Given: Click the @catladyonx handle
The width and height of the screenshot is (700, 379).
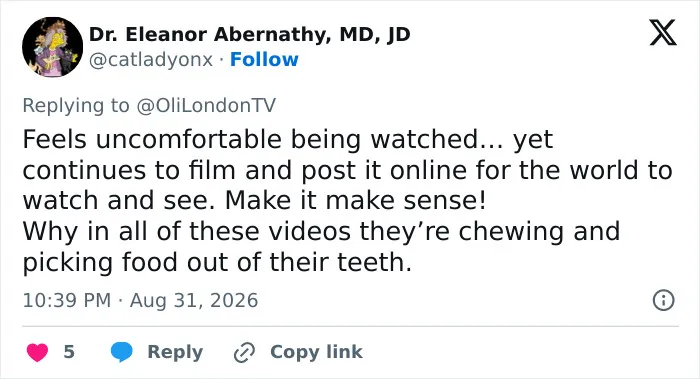Looking at the screenshot, I should (x=151, y=60).
